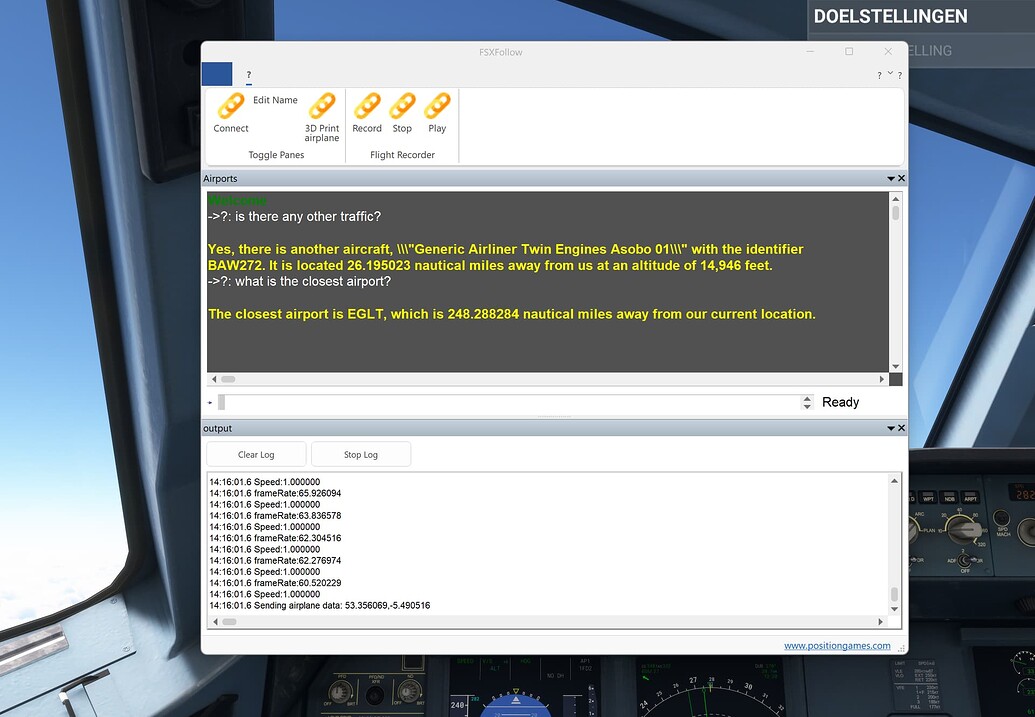
Task: Select the ? ribbon tab
Action: click(x=248, y=75)
